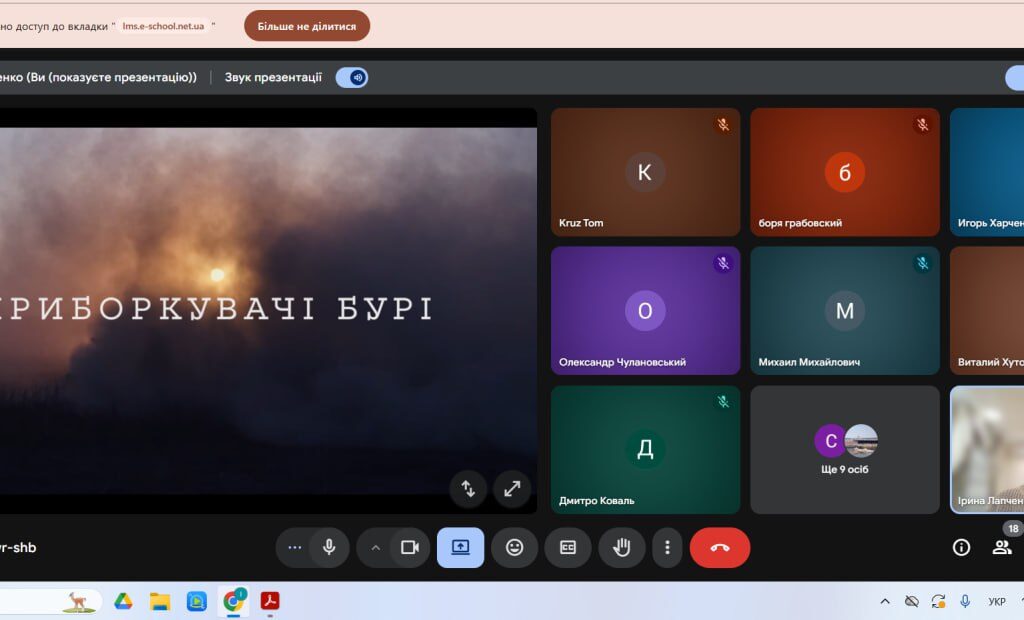Expand the presentation to fullscreen
Viewport: 1024px width, 620px height.
point(512,489)
